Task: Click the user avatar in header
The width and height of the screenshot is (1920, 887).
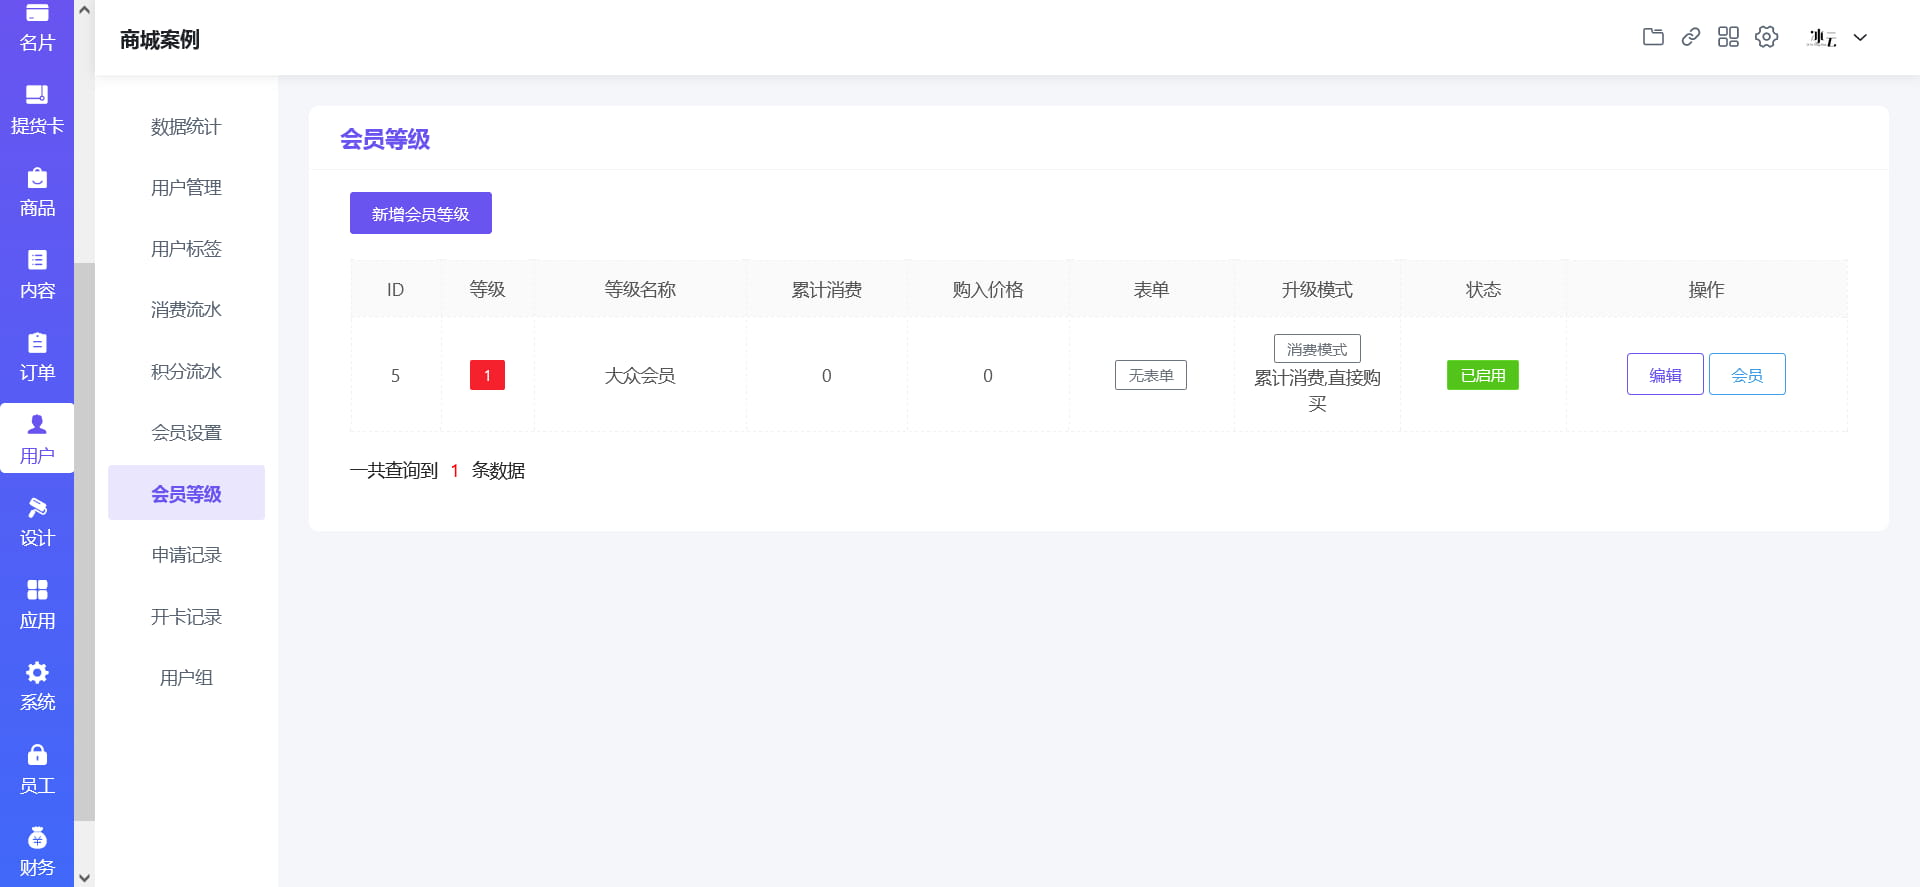Action: click(1822, 38)
